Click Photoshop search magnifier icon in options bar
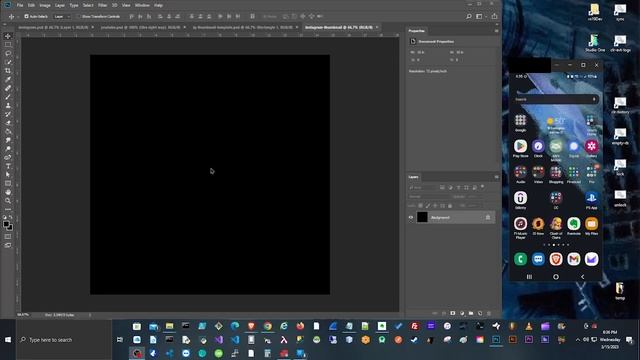Image resolution: width=640 pixels, height=360 pixels. [x=469, y=16]
